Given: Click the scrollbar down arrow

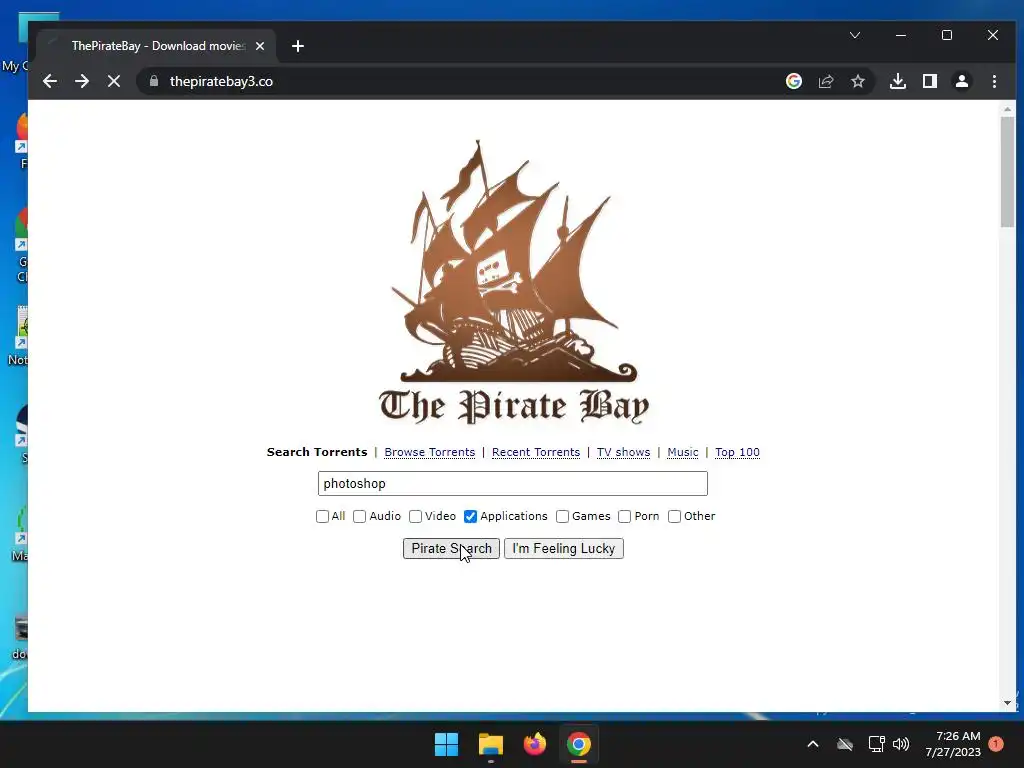Looking at the screenshot, I should [x=1007, y=703].
